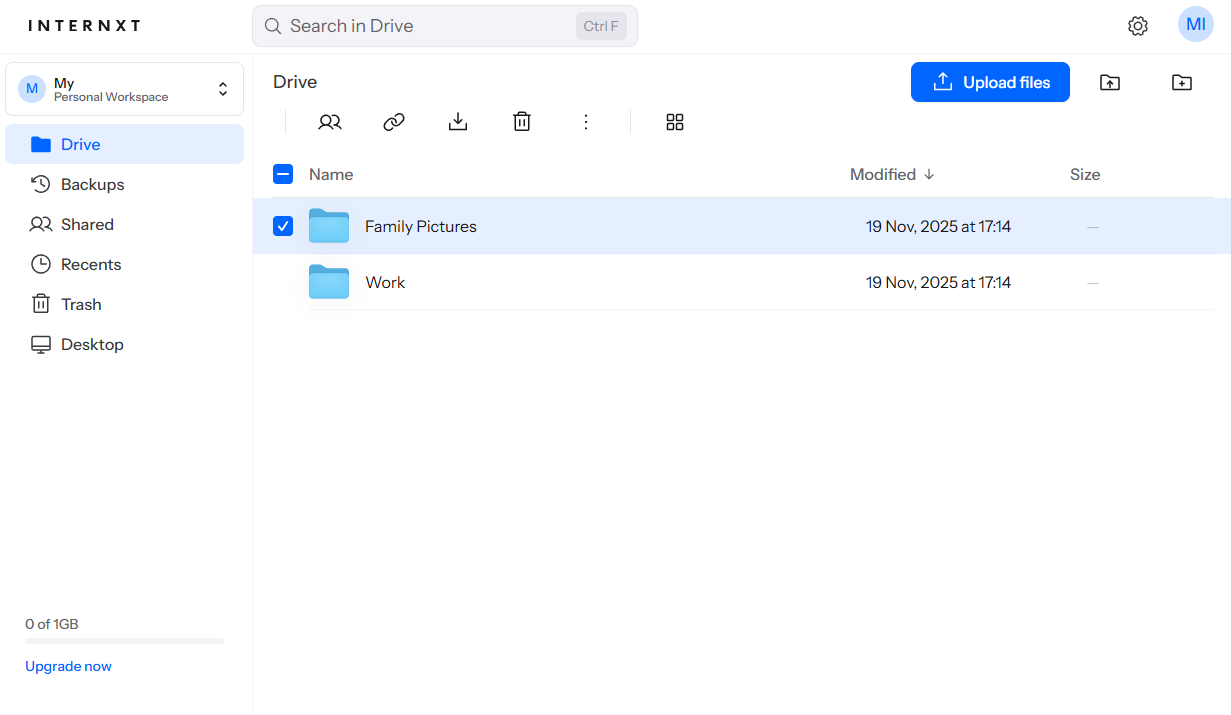Select the share with users icon
Viewport: 1231px width, 715px height.
(x=330, y=121)
